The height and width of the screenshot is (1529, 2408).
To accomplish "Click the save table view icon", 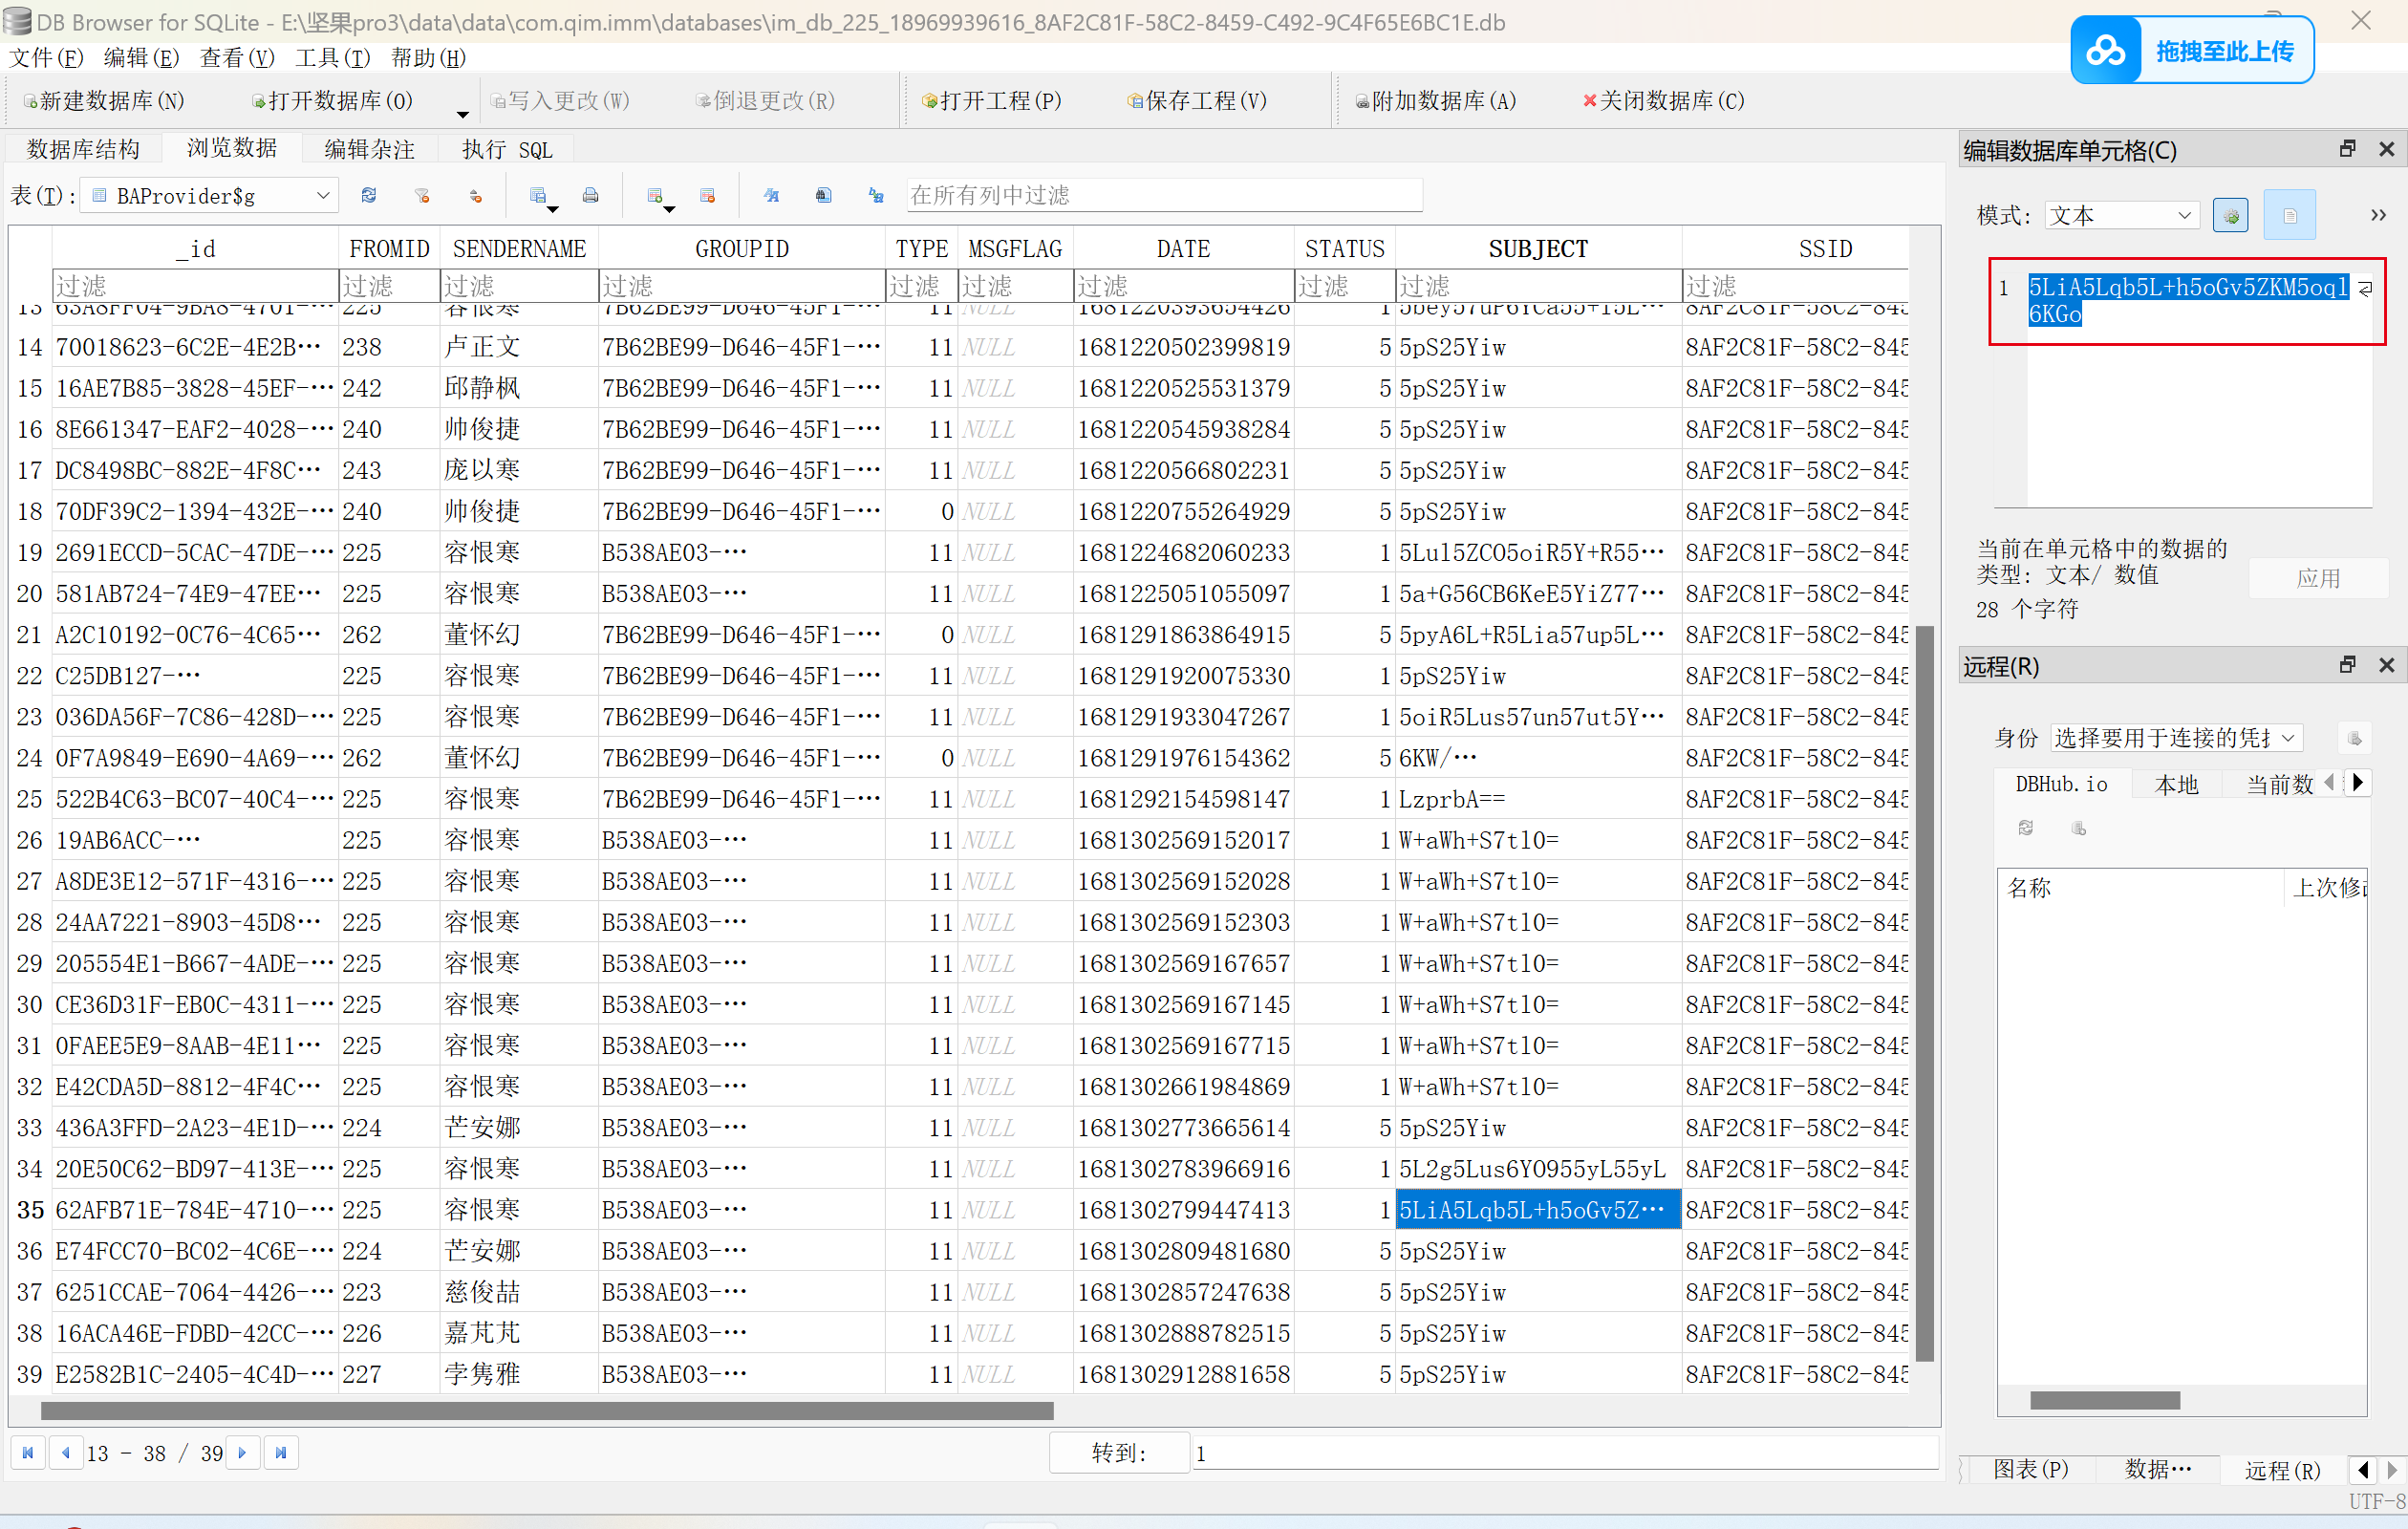I will [538, 195].
